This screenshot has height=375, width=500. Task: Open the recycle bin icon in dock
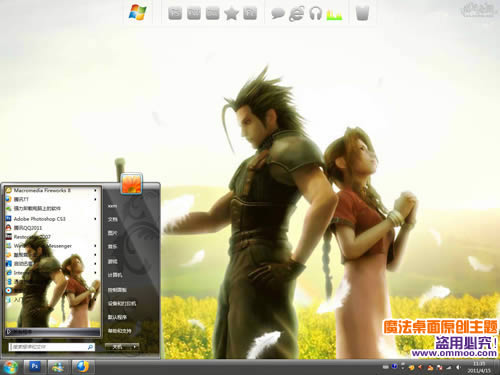coord(362,13)
